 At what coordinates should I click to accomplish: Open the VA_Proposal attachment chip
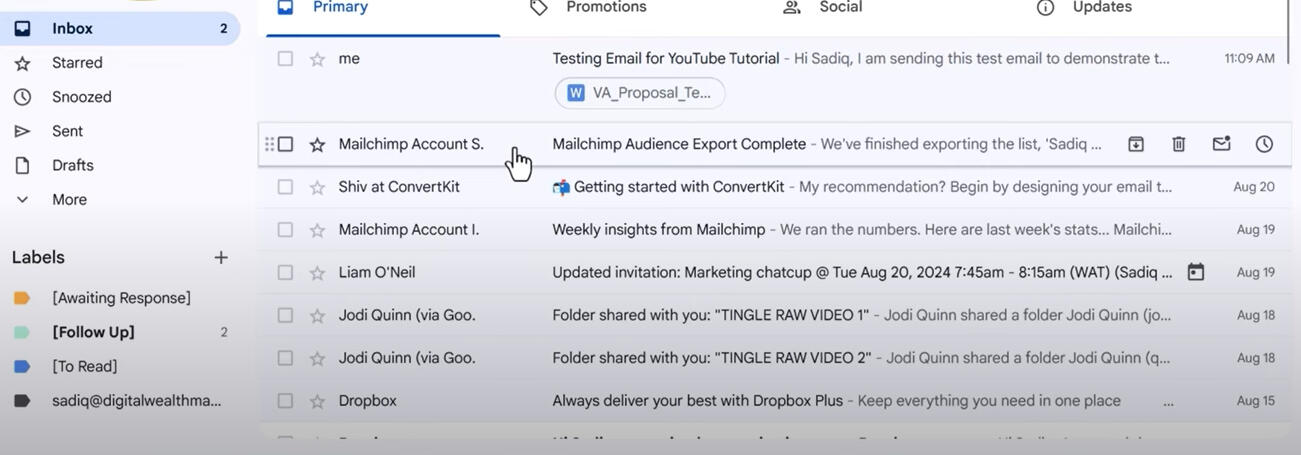640,93
